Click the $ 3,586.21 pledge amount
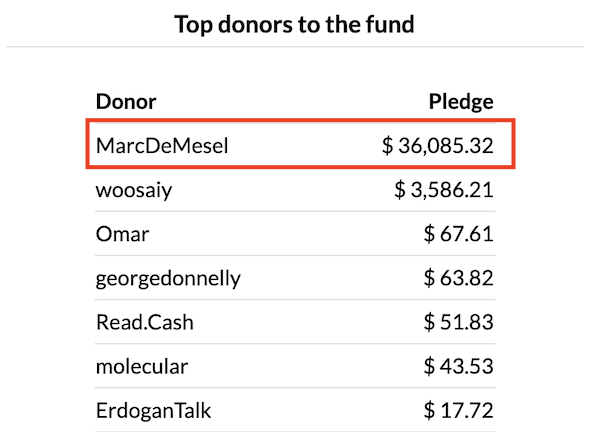Viewport: 600px width, 432px height. [444, 190]
